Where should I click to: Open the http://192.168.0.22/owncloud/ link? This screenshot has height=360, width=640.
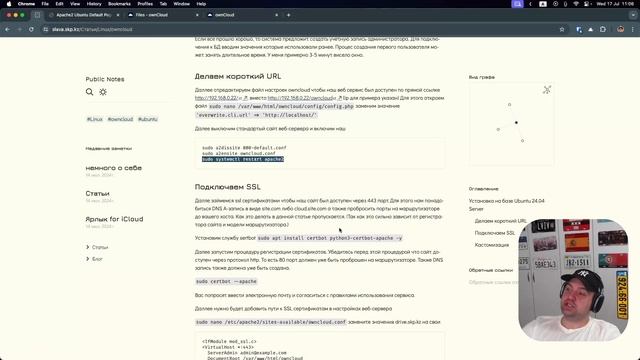pos(304,98)
